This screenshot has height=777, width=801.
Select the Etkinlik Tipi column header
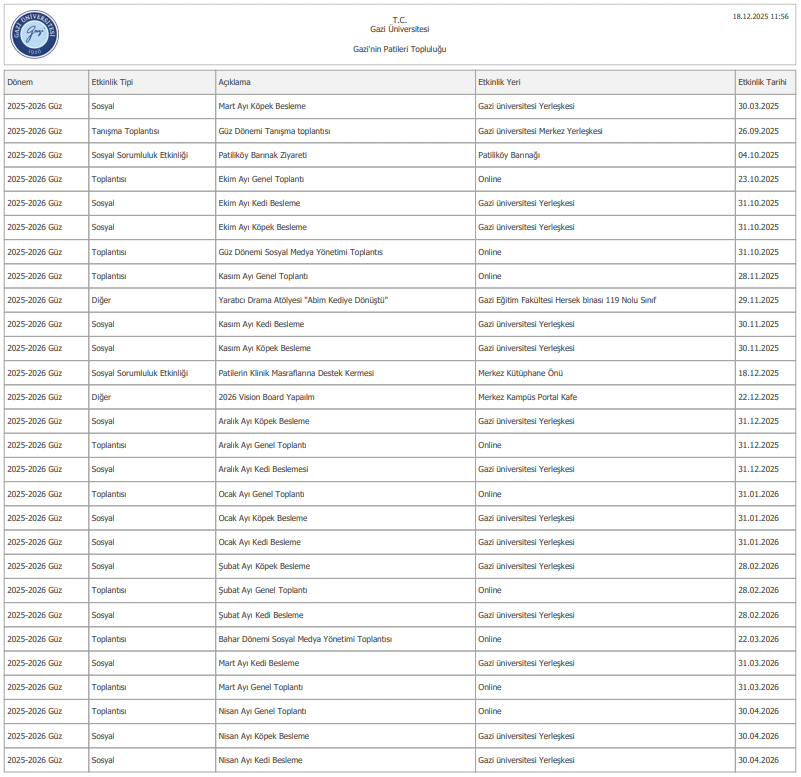(x=112, y=82)
